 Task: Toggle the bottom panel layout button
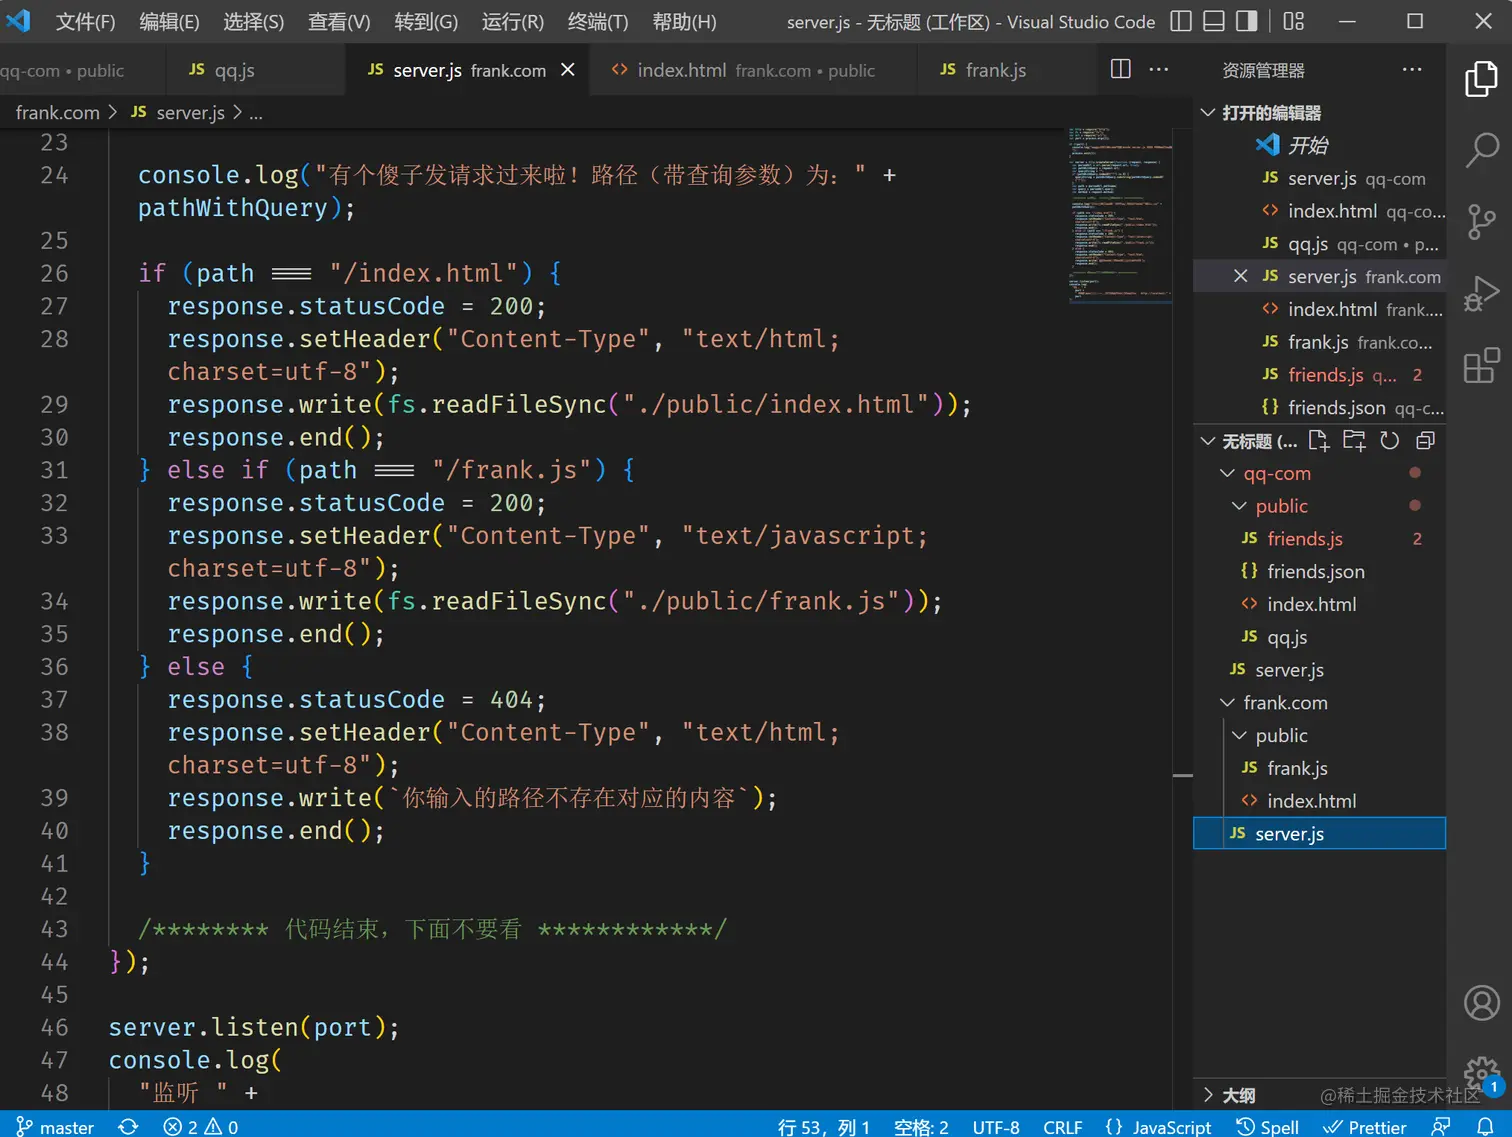pyautogui.click(x=1213, y=21)
